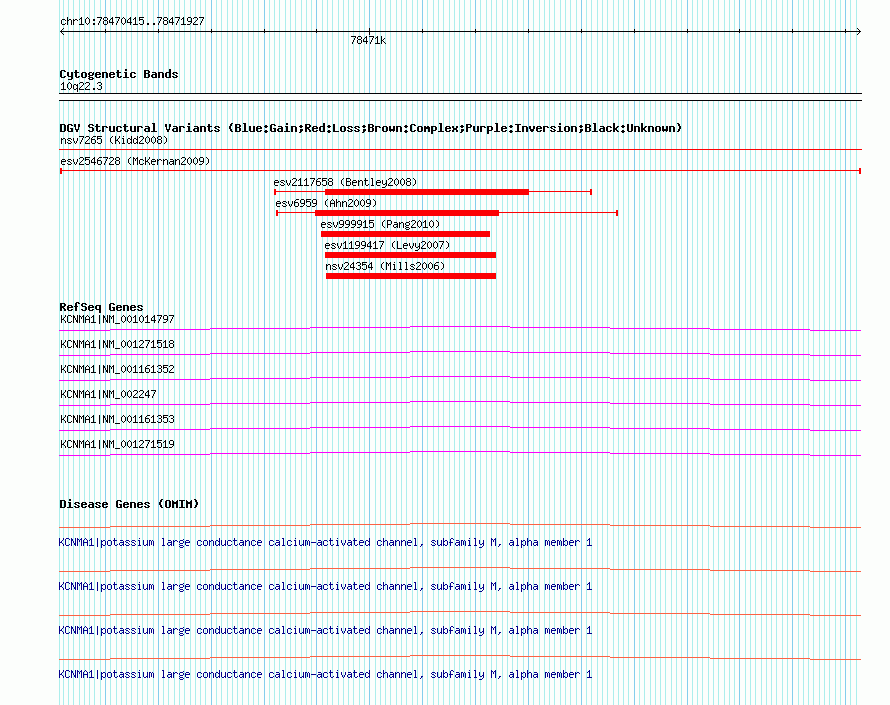Click the red bar under nsv24354

tap(411, 276)
